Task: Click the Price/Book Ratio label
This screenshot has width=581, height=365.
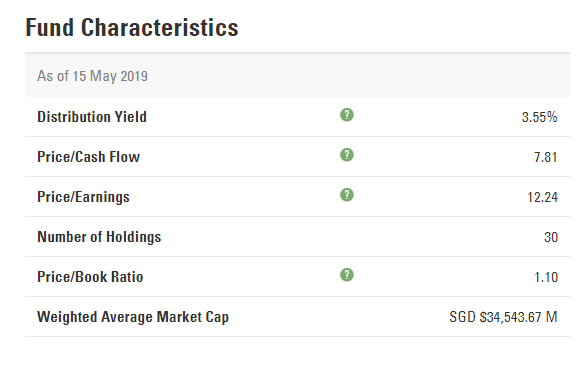Action: click(90, 277)
